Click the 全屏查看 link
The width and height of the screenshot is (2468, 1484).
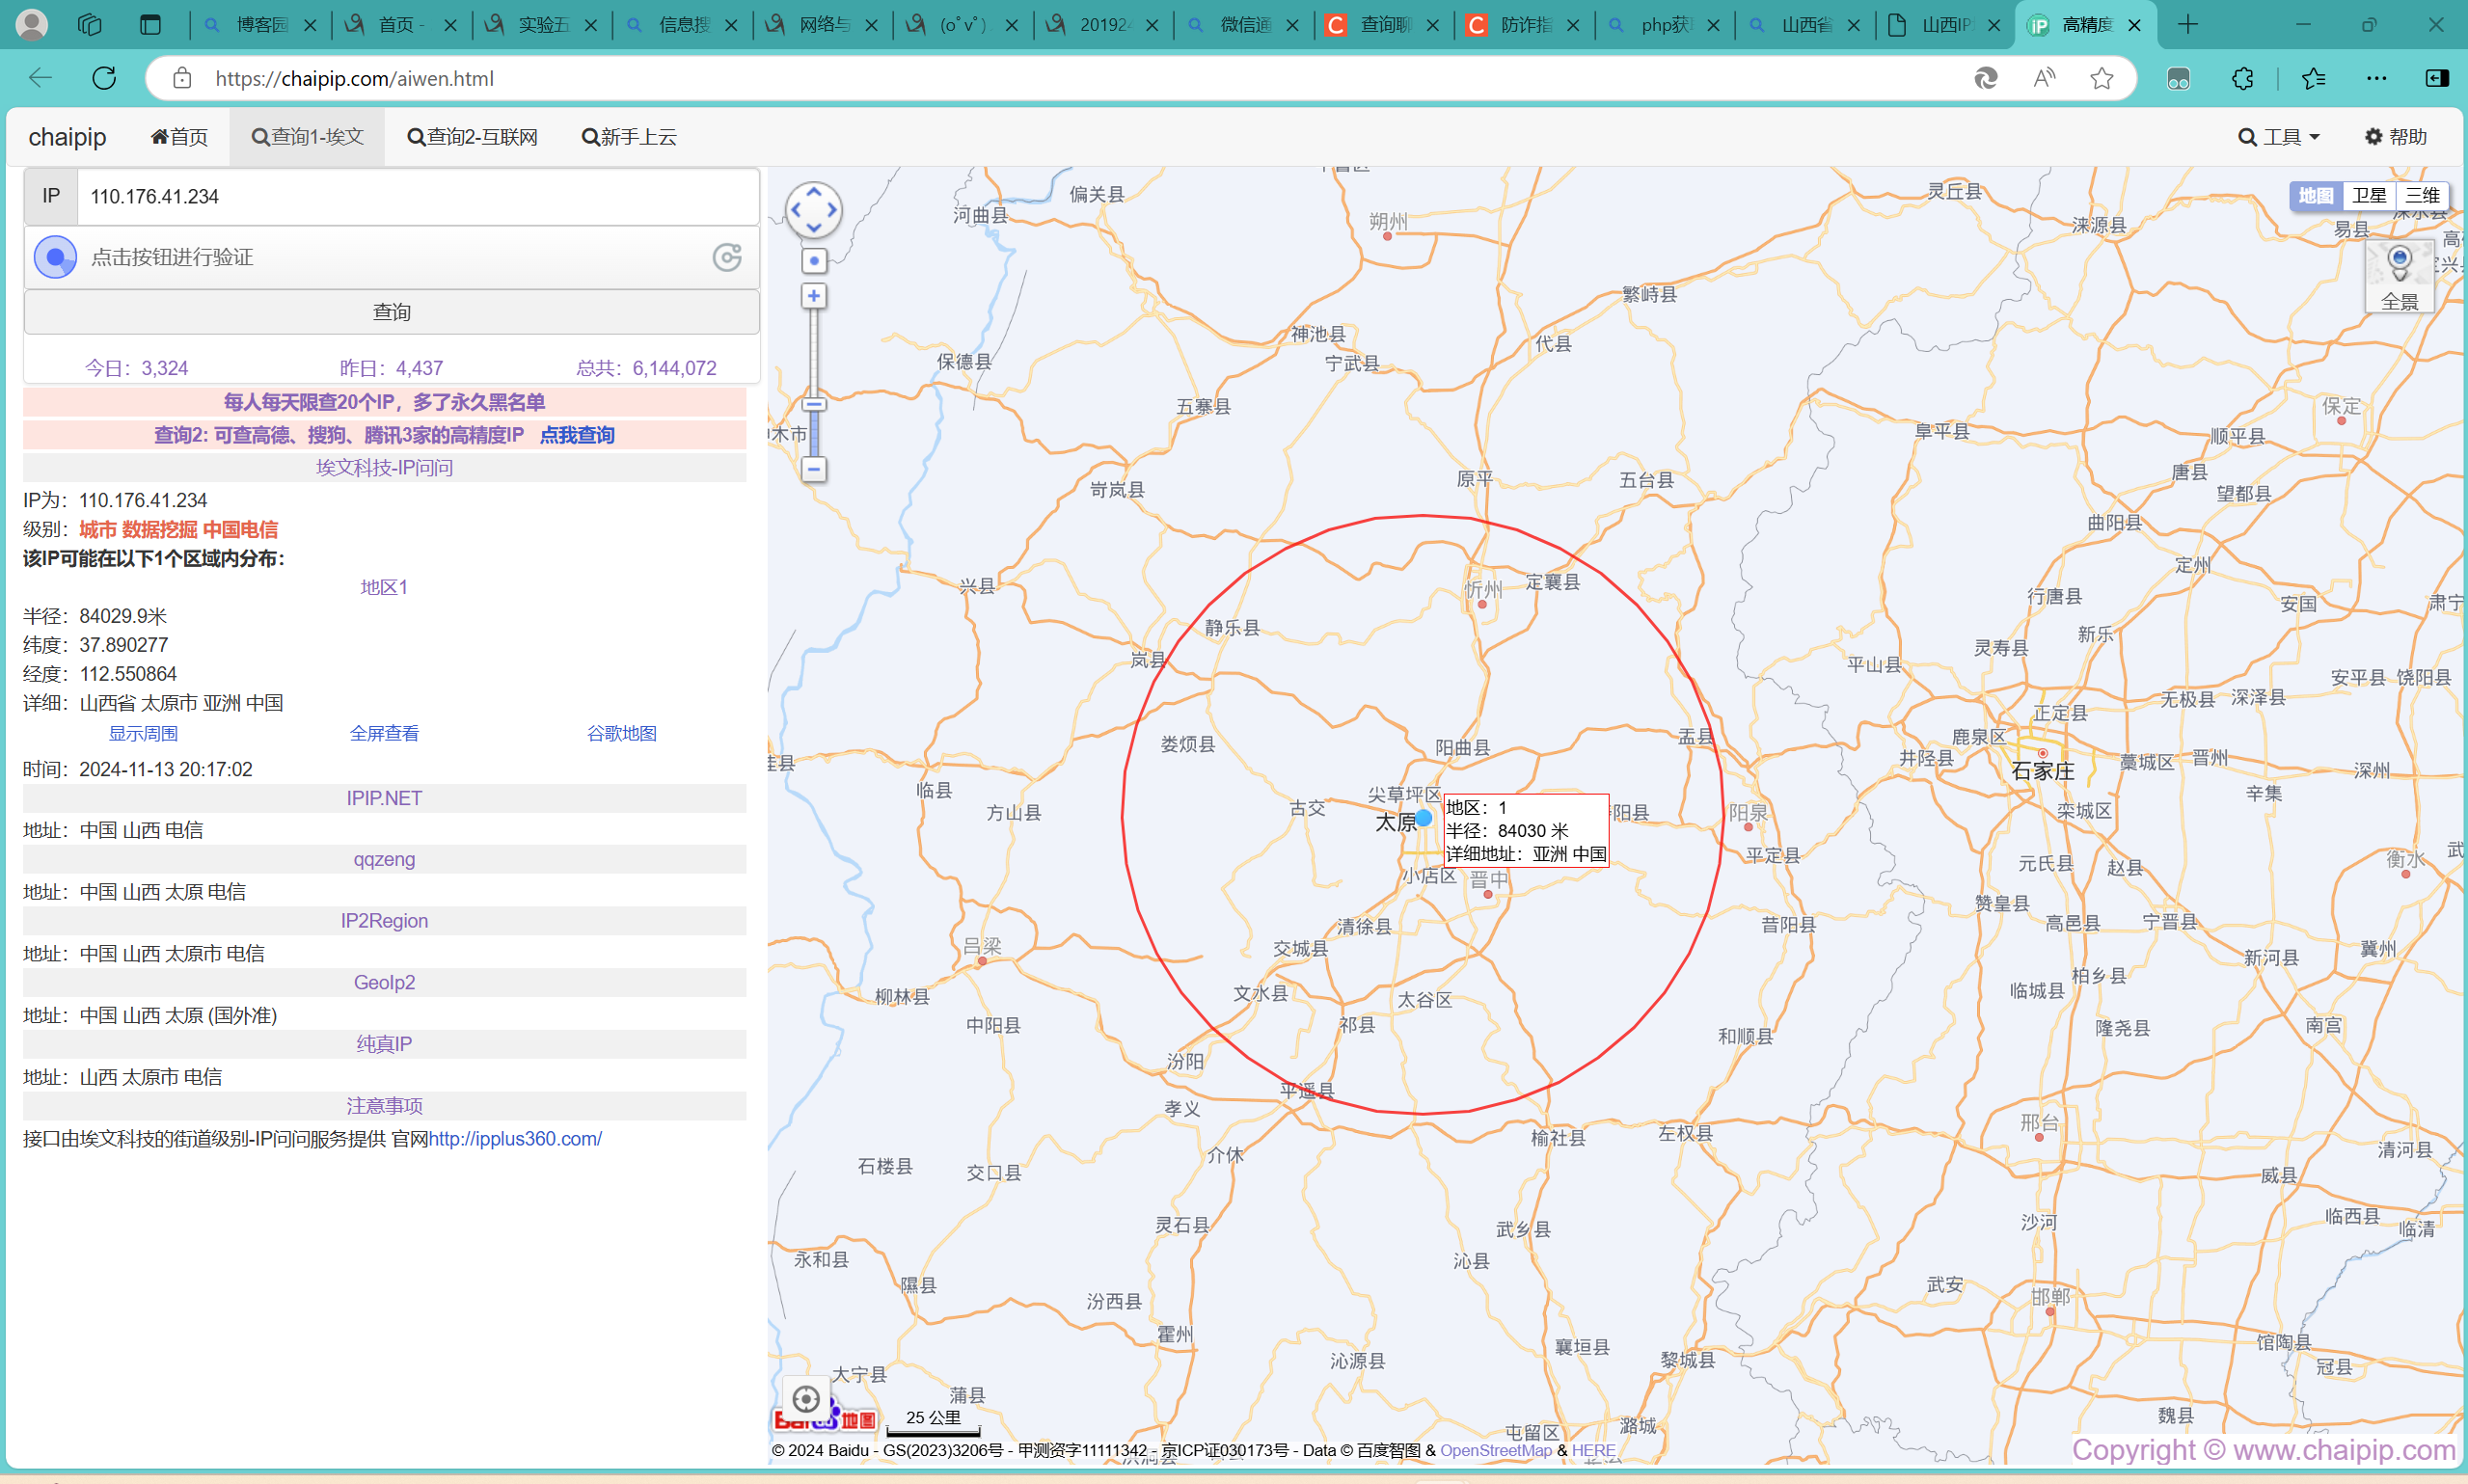[x=384, y=733]
